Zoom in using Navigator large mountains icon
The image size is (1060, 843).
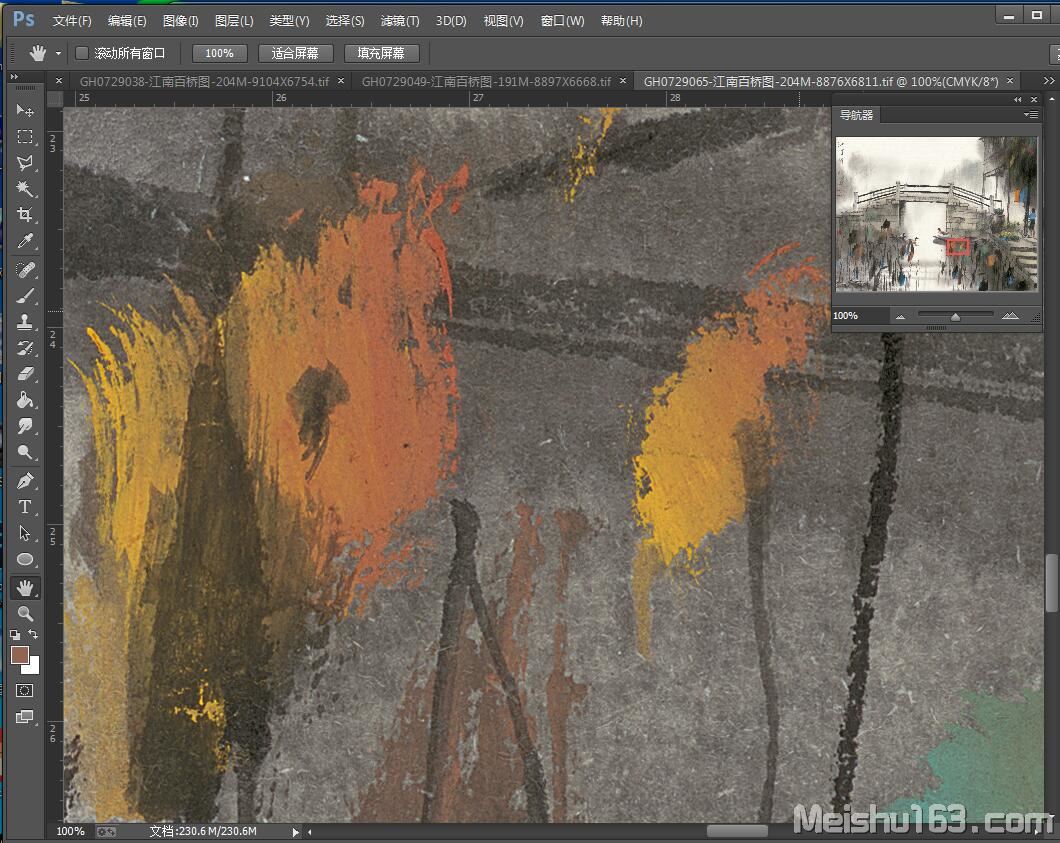1010,316
